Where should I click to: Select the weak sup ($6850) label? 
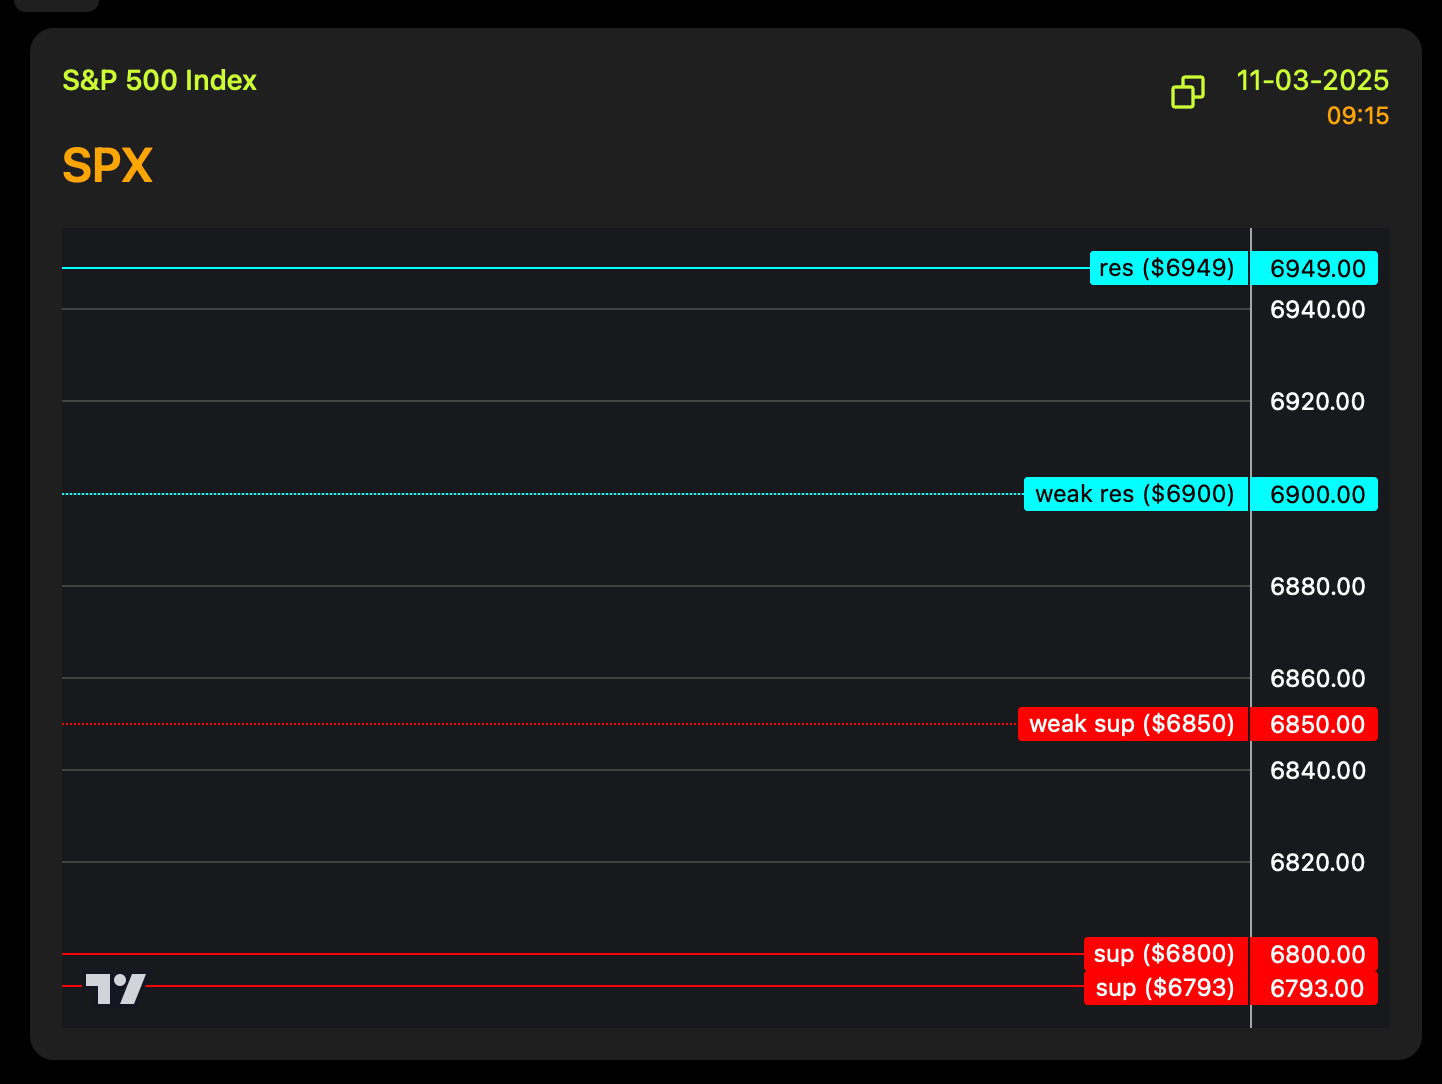point(1132,724)
